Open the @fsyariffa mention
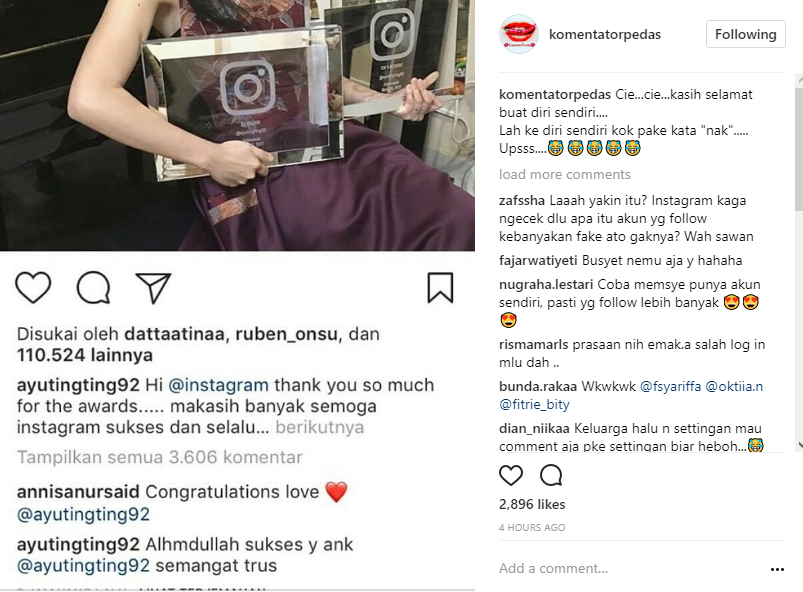803x592 pixels. click(670, 387)
